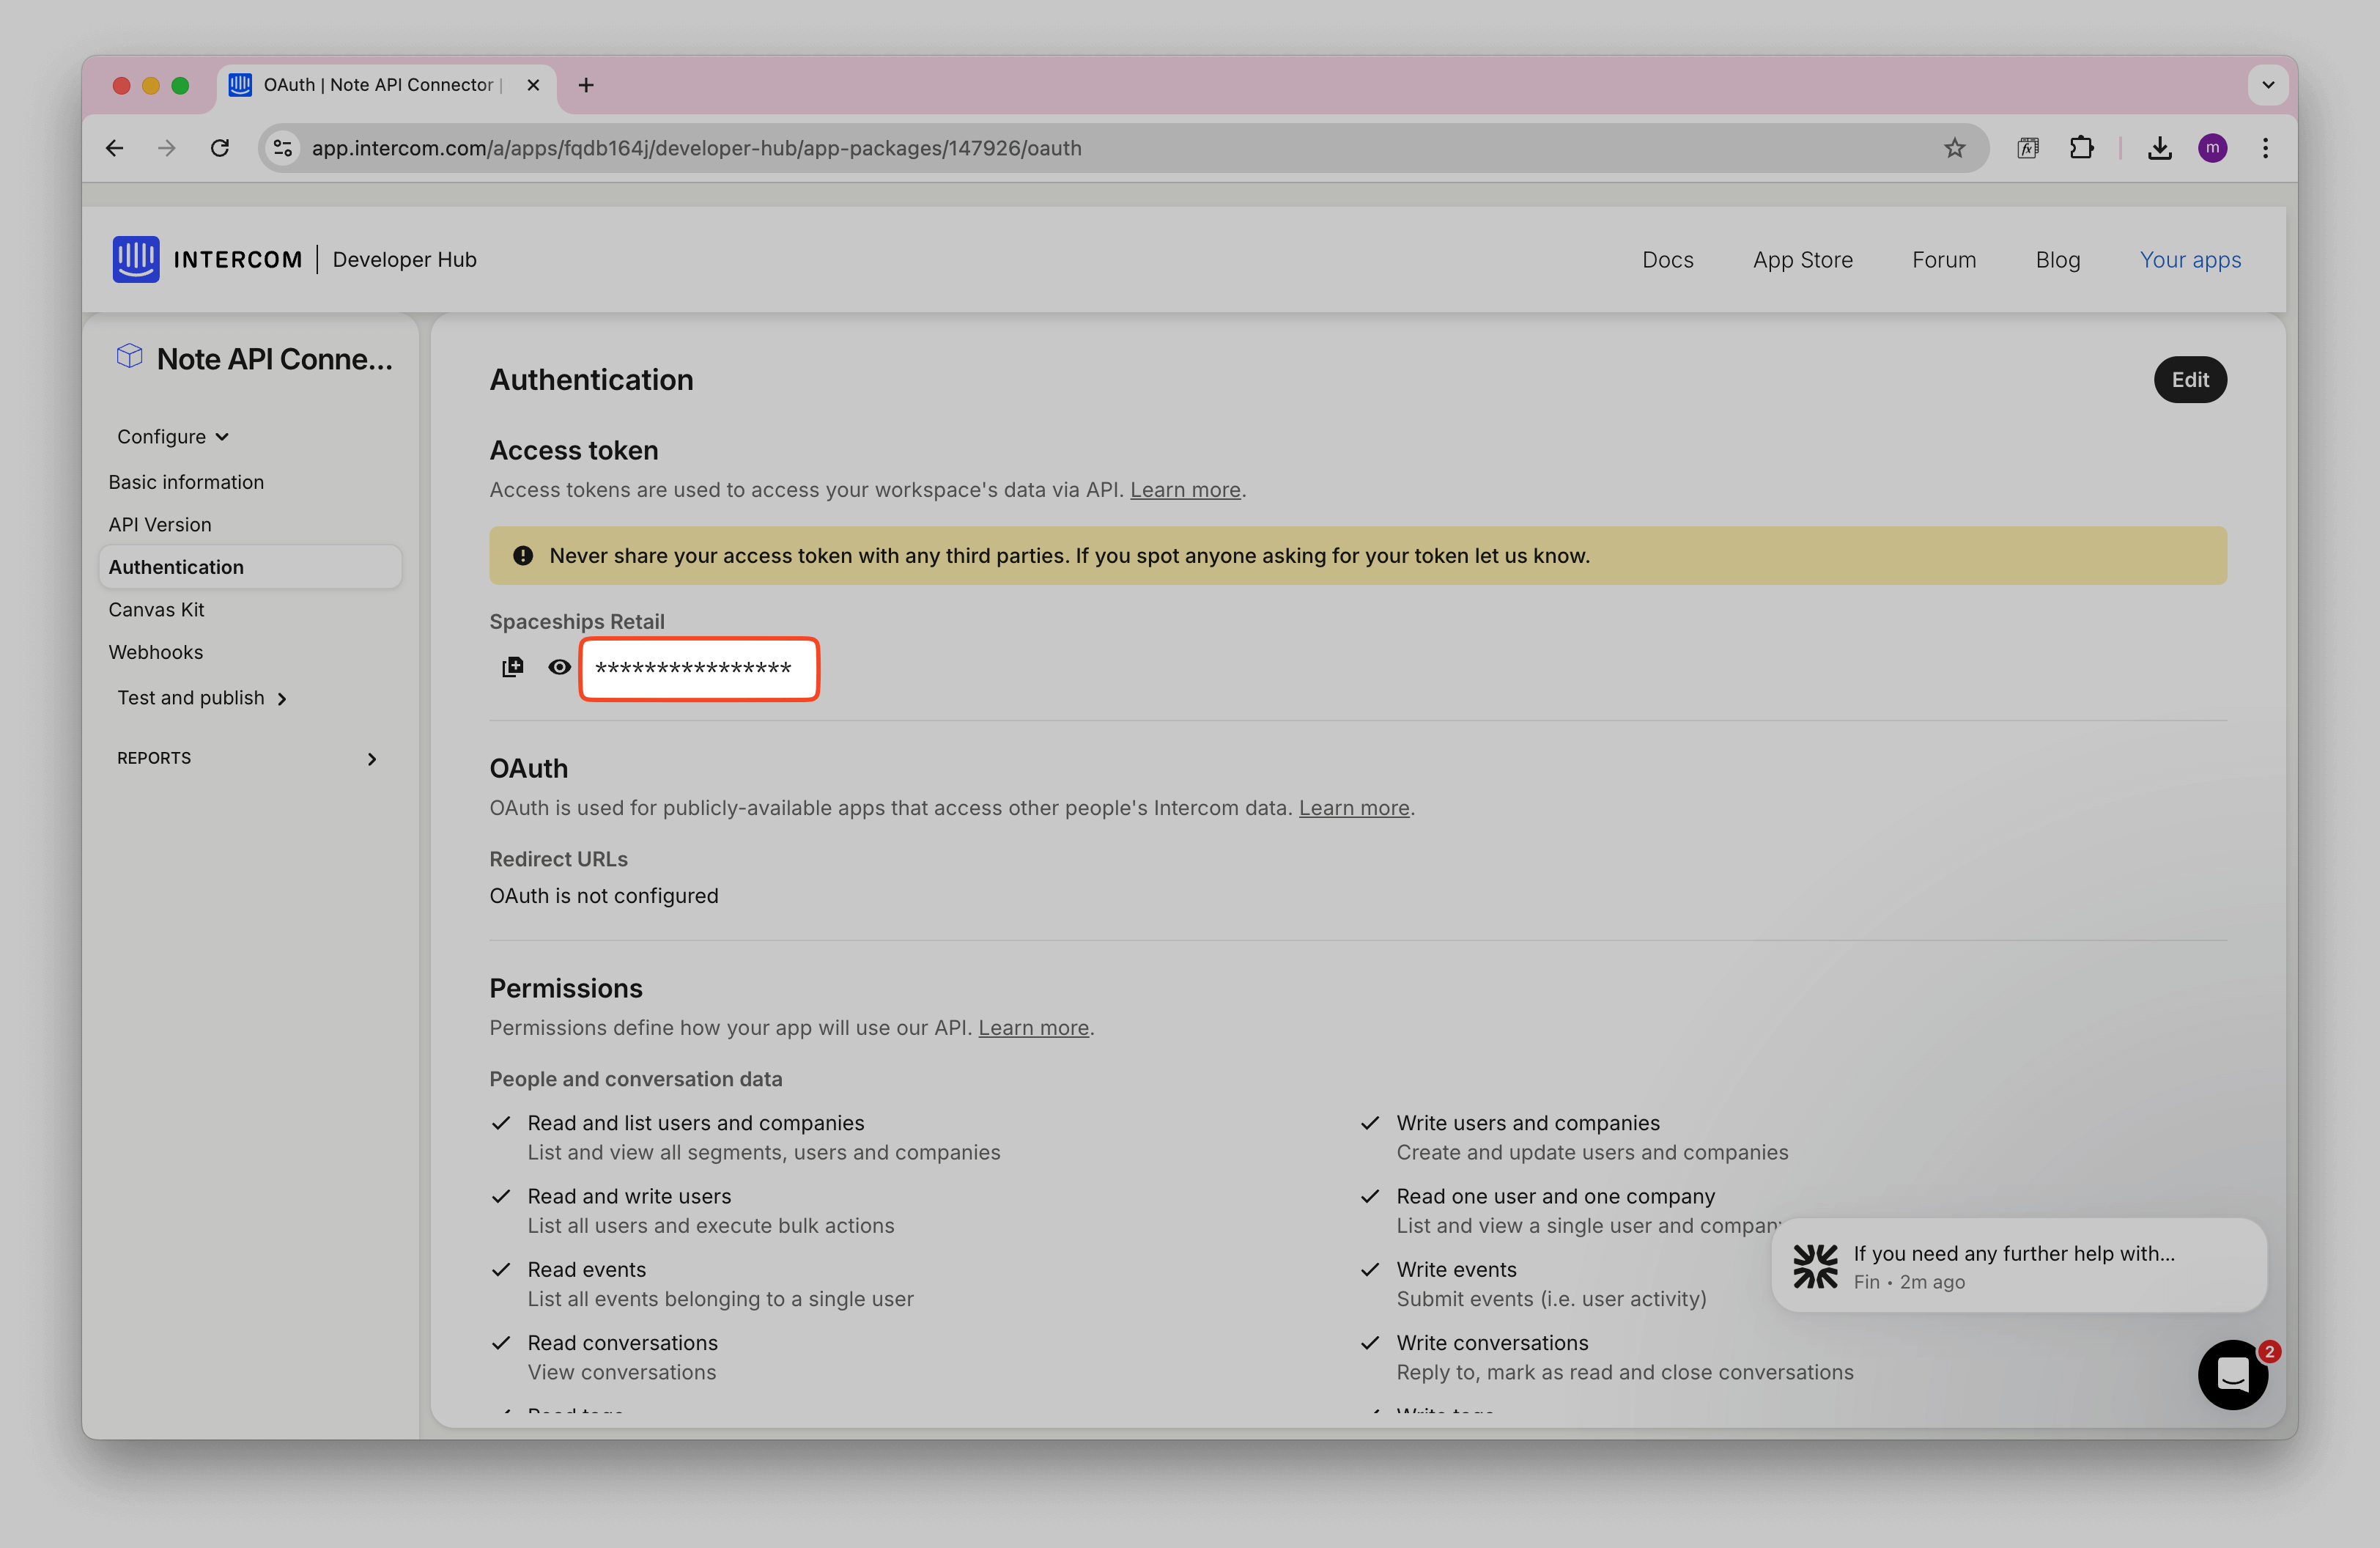Expand Test and publish section

tap(202, 698)
